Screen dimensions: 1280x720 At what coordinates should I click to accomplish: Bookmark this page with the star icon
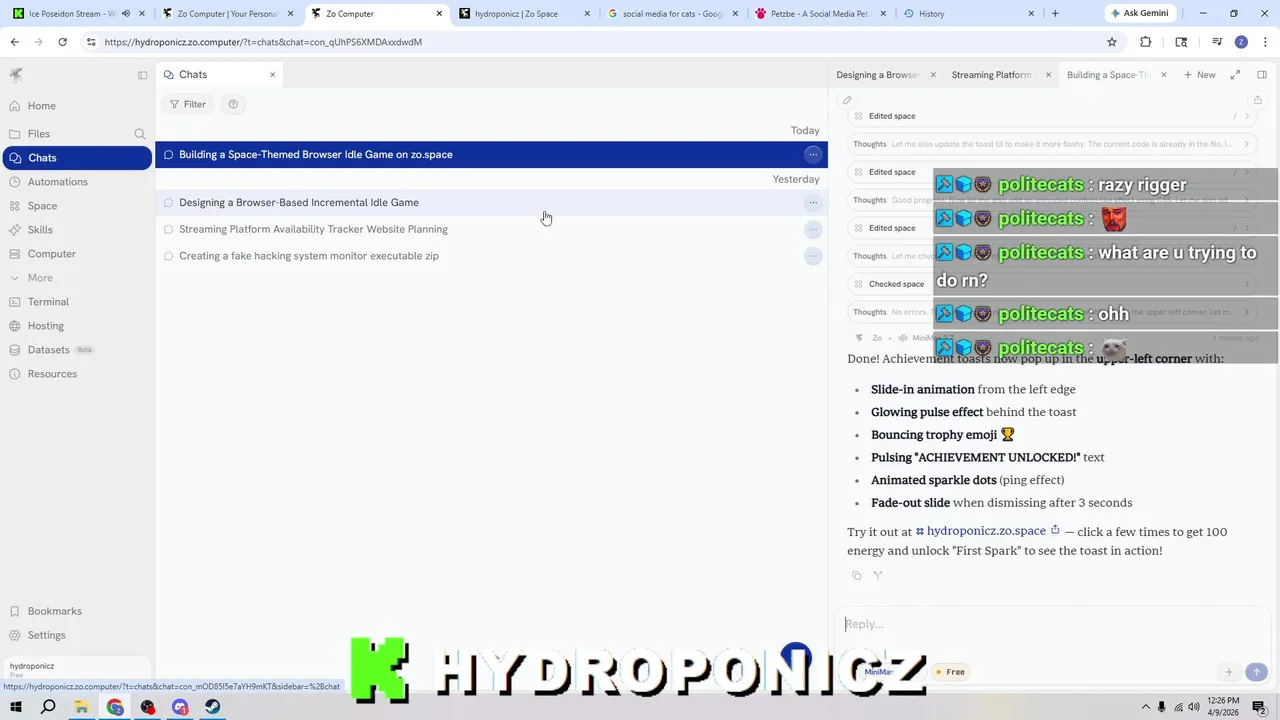1112,42
